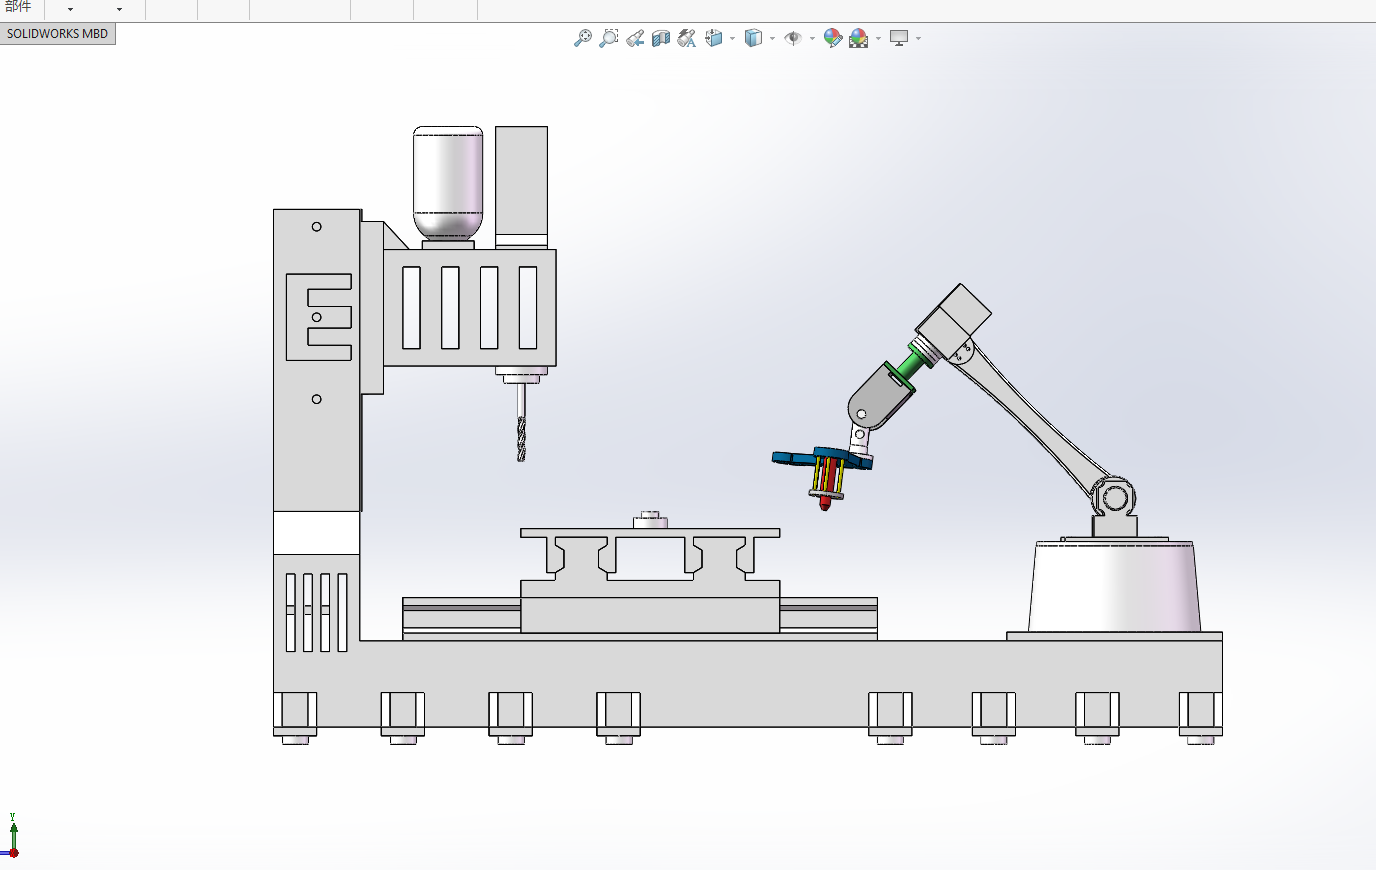The image size is (1376, 870).
Task: Select the cylindrical motor atop the drill head
Action: [x=448, y=183]
